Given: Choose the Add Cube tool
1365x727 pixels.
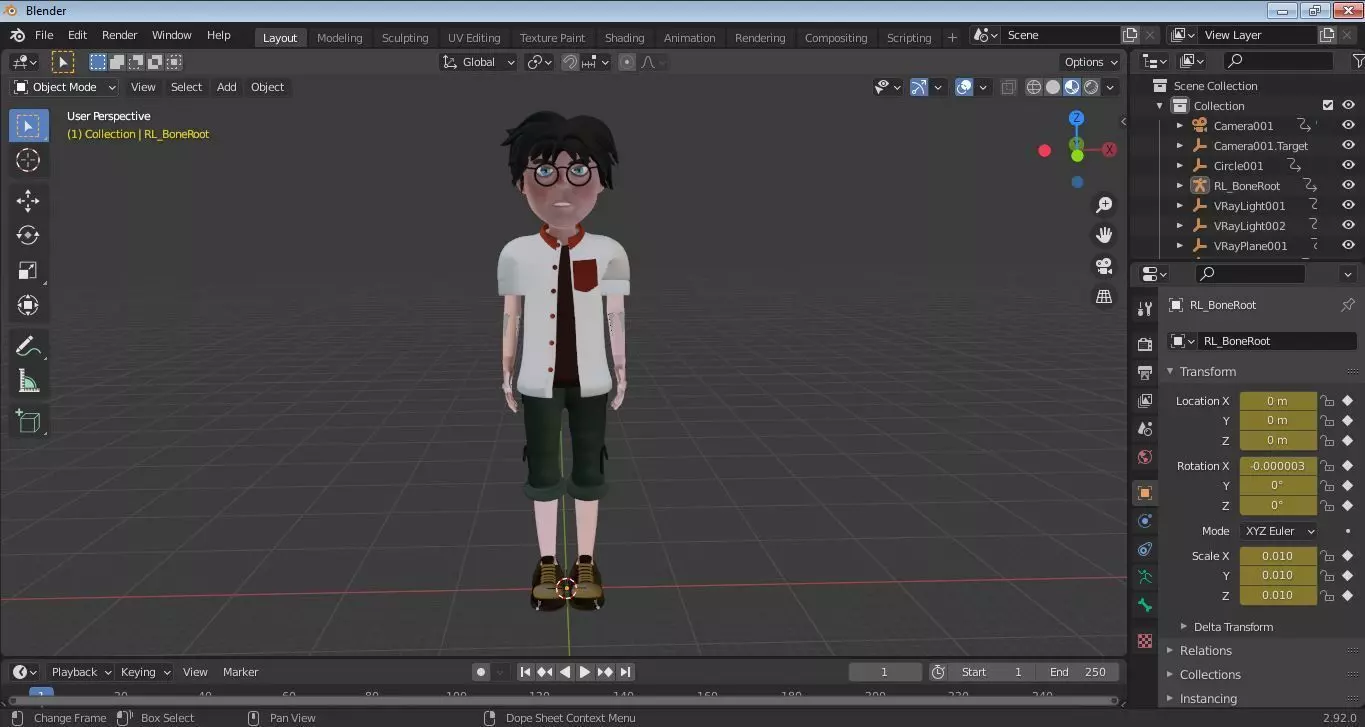Looking at the screenshot, I should [x=28, y=422].
